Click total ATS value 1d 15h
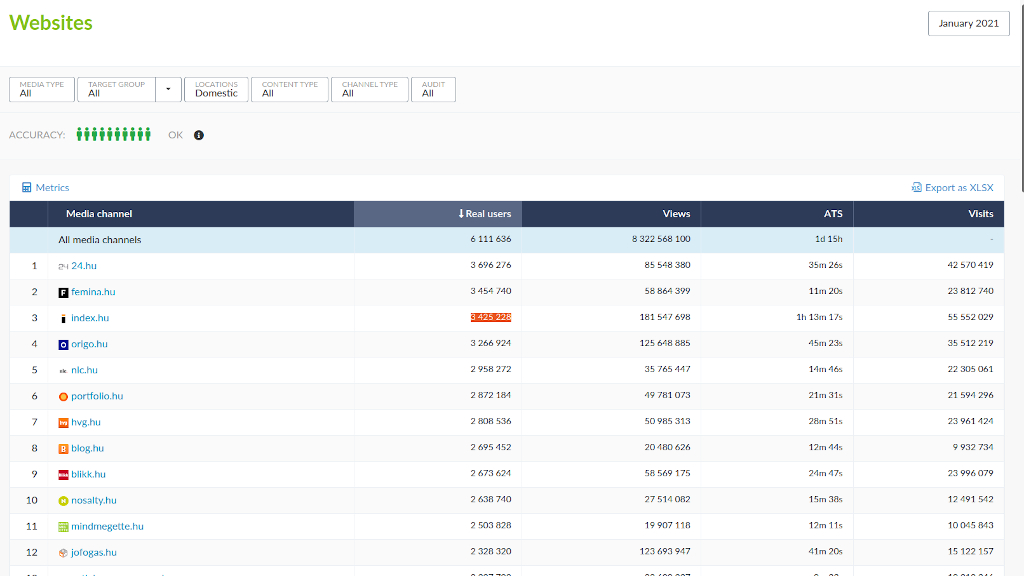The image size is (1024, 576). (x=828, y=239)
